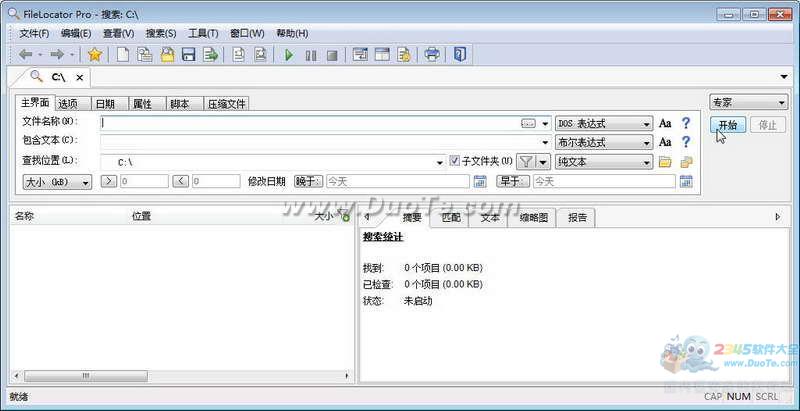Print results using printer icon

click(432, 55)
